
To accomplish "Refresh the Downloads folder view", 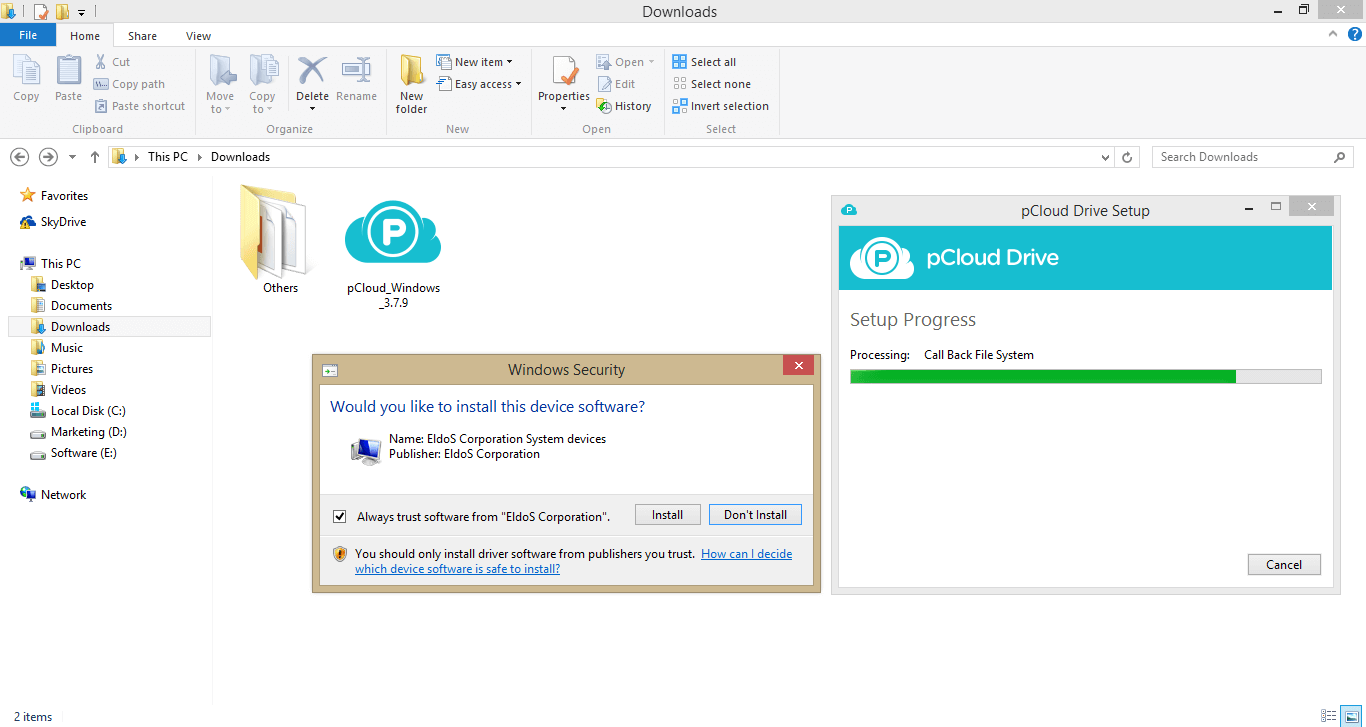I will [x=1127, y=157].
